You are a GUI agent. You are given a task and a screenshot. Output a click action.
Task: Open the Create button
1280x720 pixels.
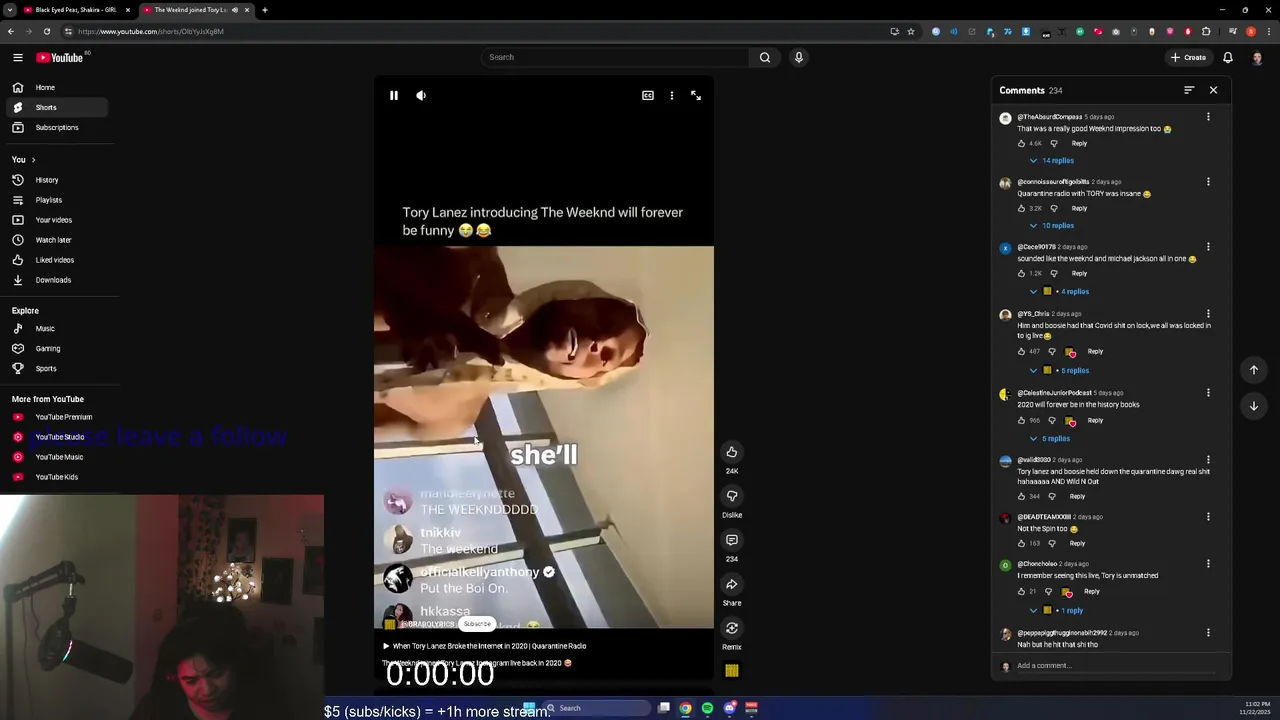pos(1189,57)
